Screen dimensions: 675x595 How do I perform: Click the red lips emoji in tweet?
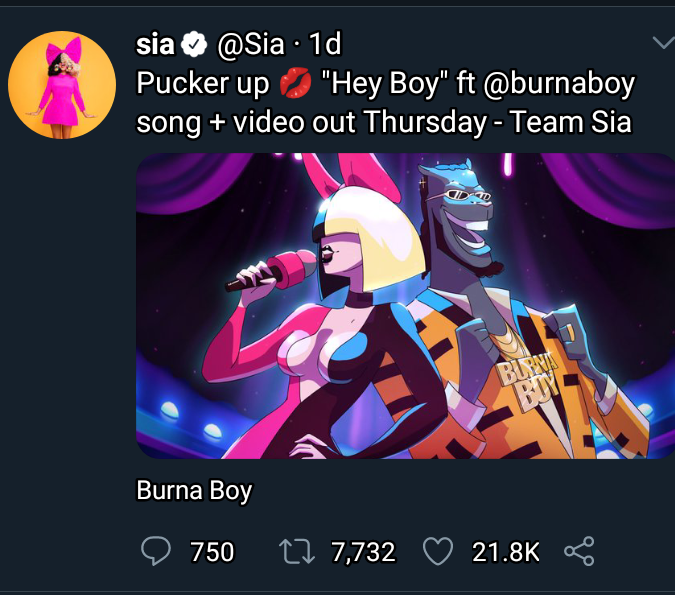pos(295,85)
